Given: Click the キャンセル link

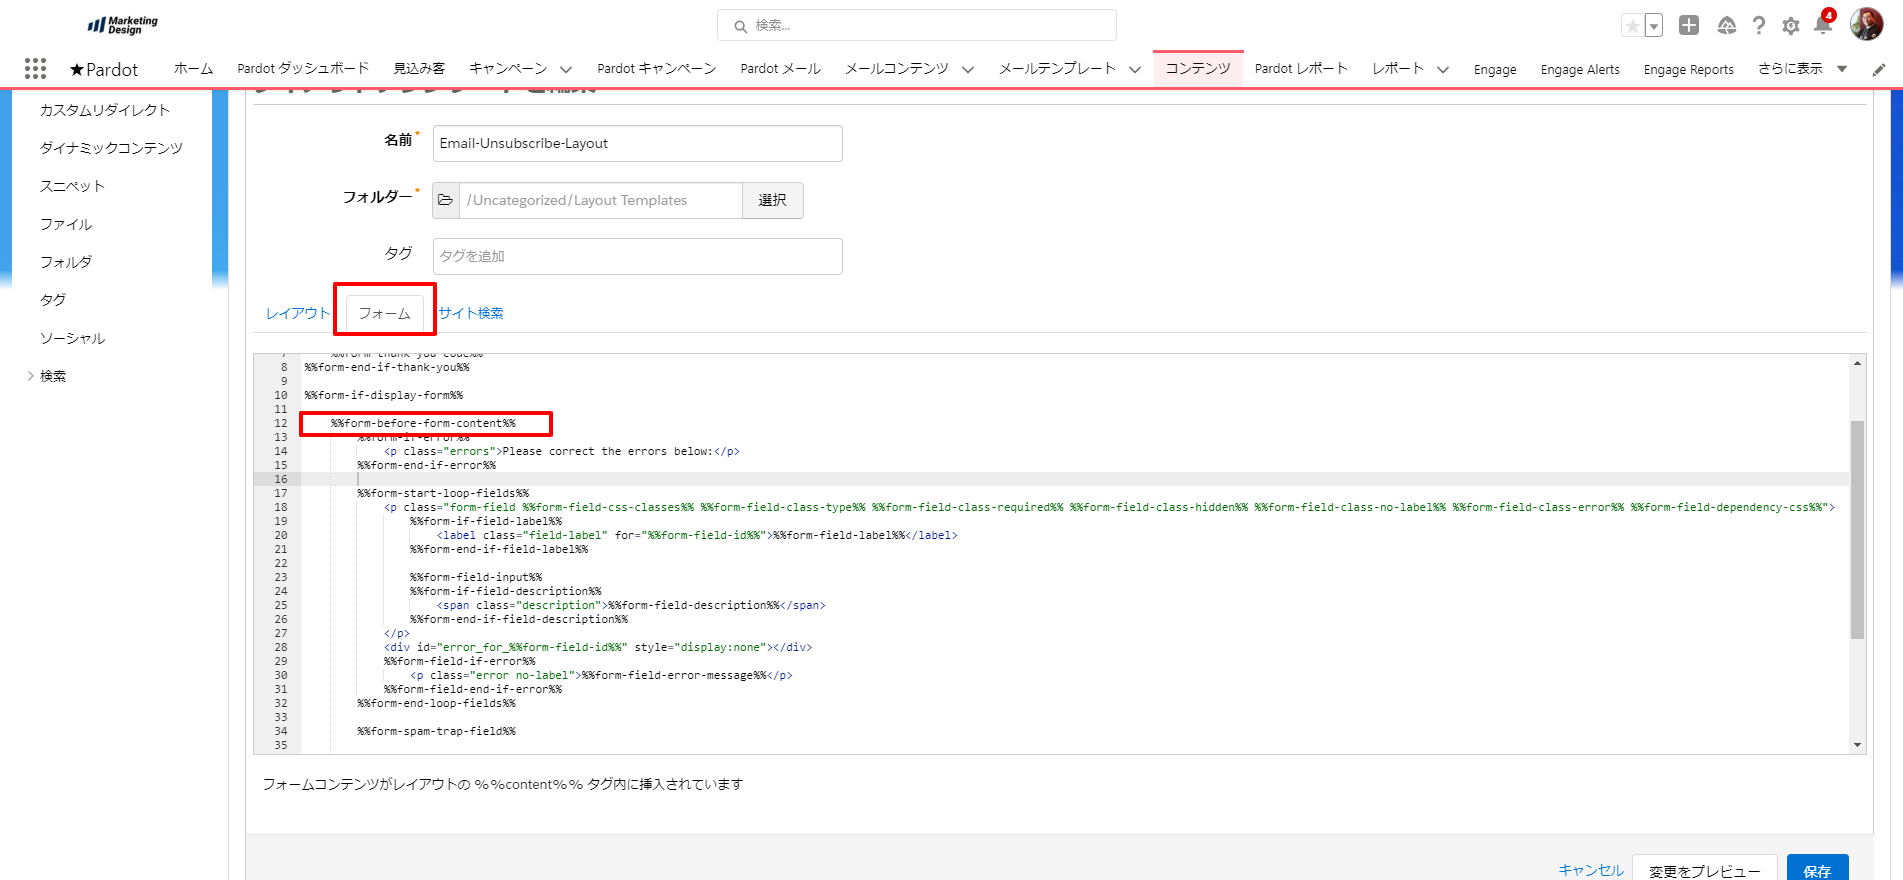Looking at the screenshot, I should (x=1590, y=870).
